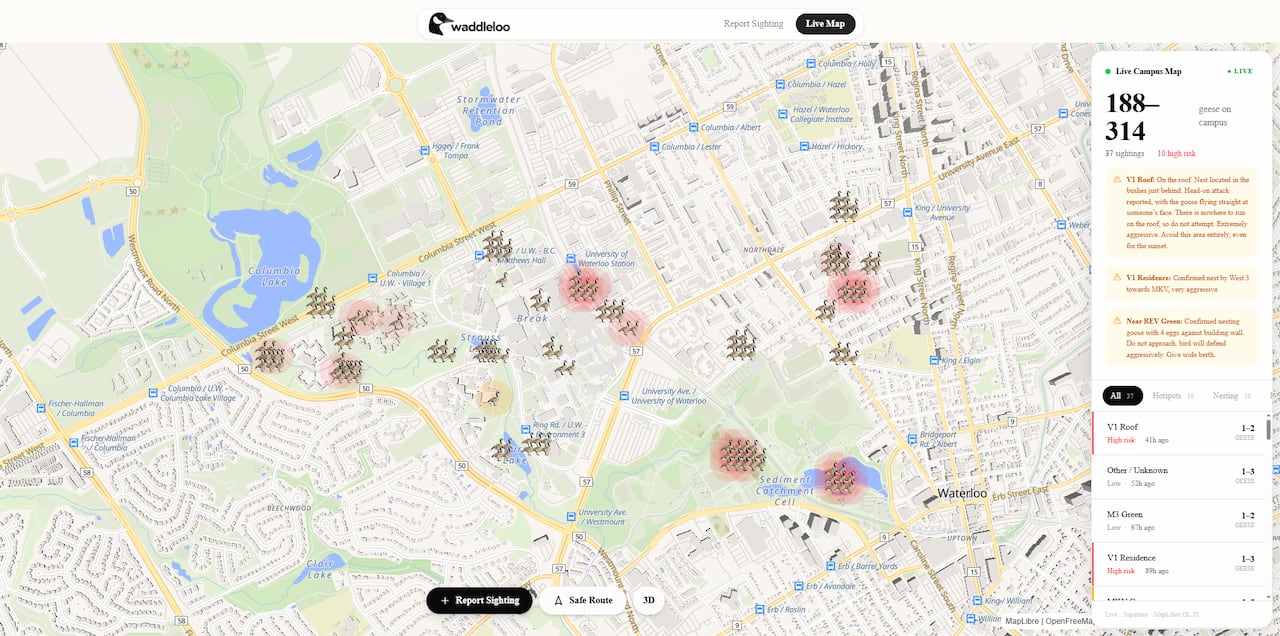The height and width of the screenshot is (636, 1280).
Task: Click the warning icon on the Near REV Green alert
Action: [1117, 321]
